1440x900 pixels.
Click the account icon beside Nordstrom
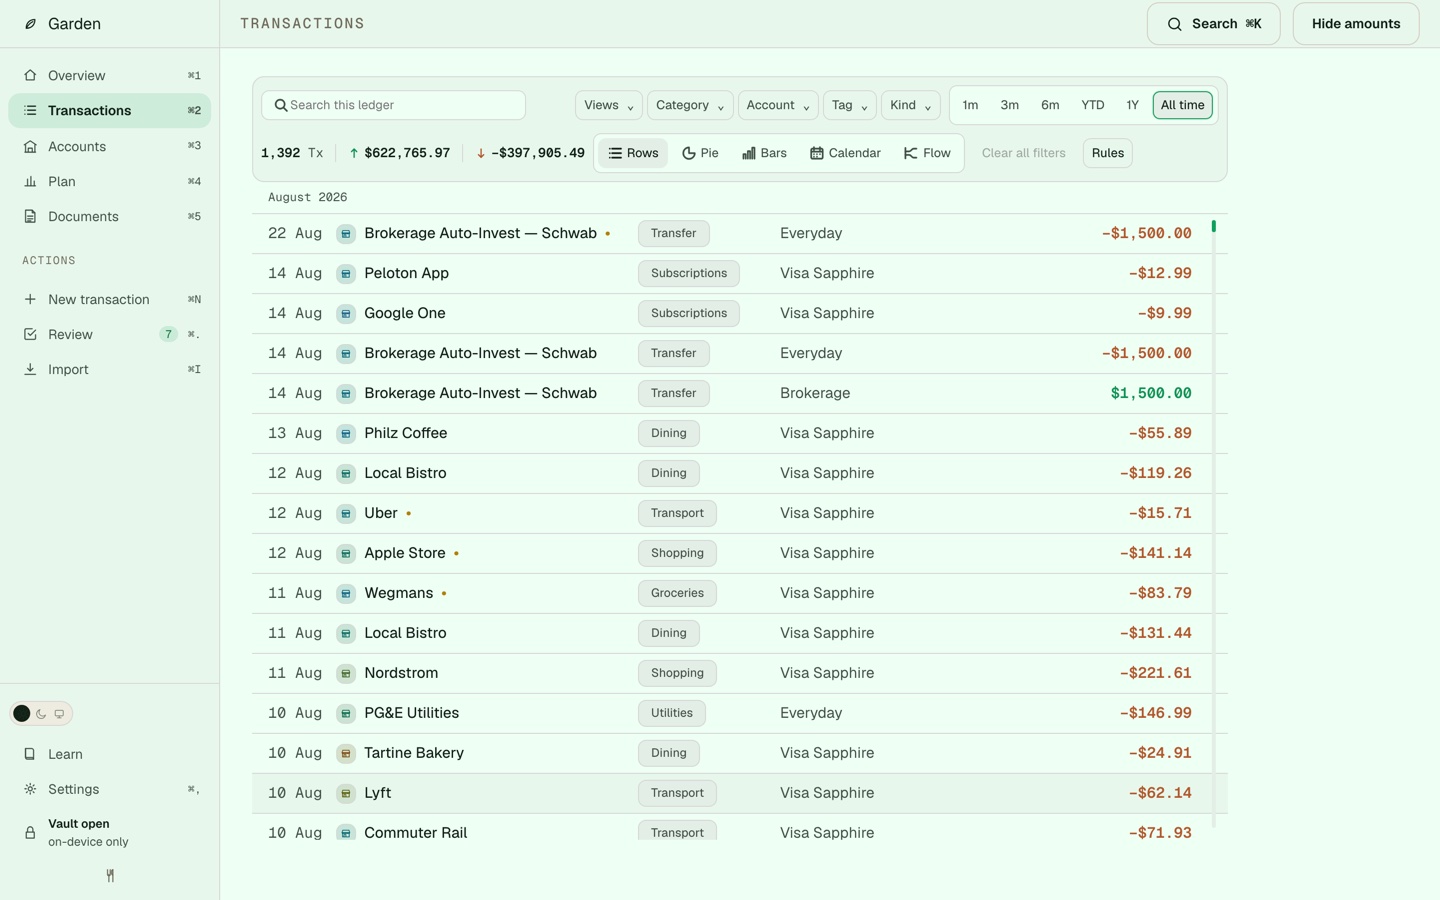pos(346,673)
